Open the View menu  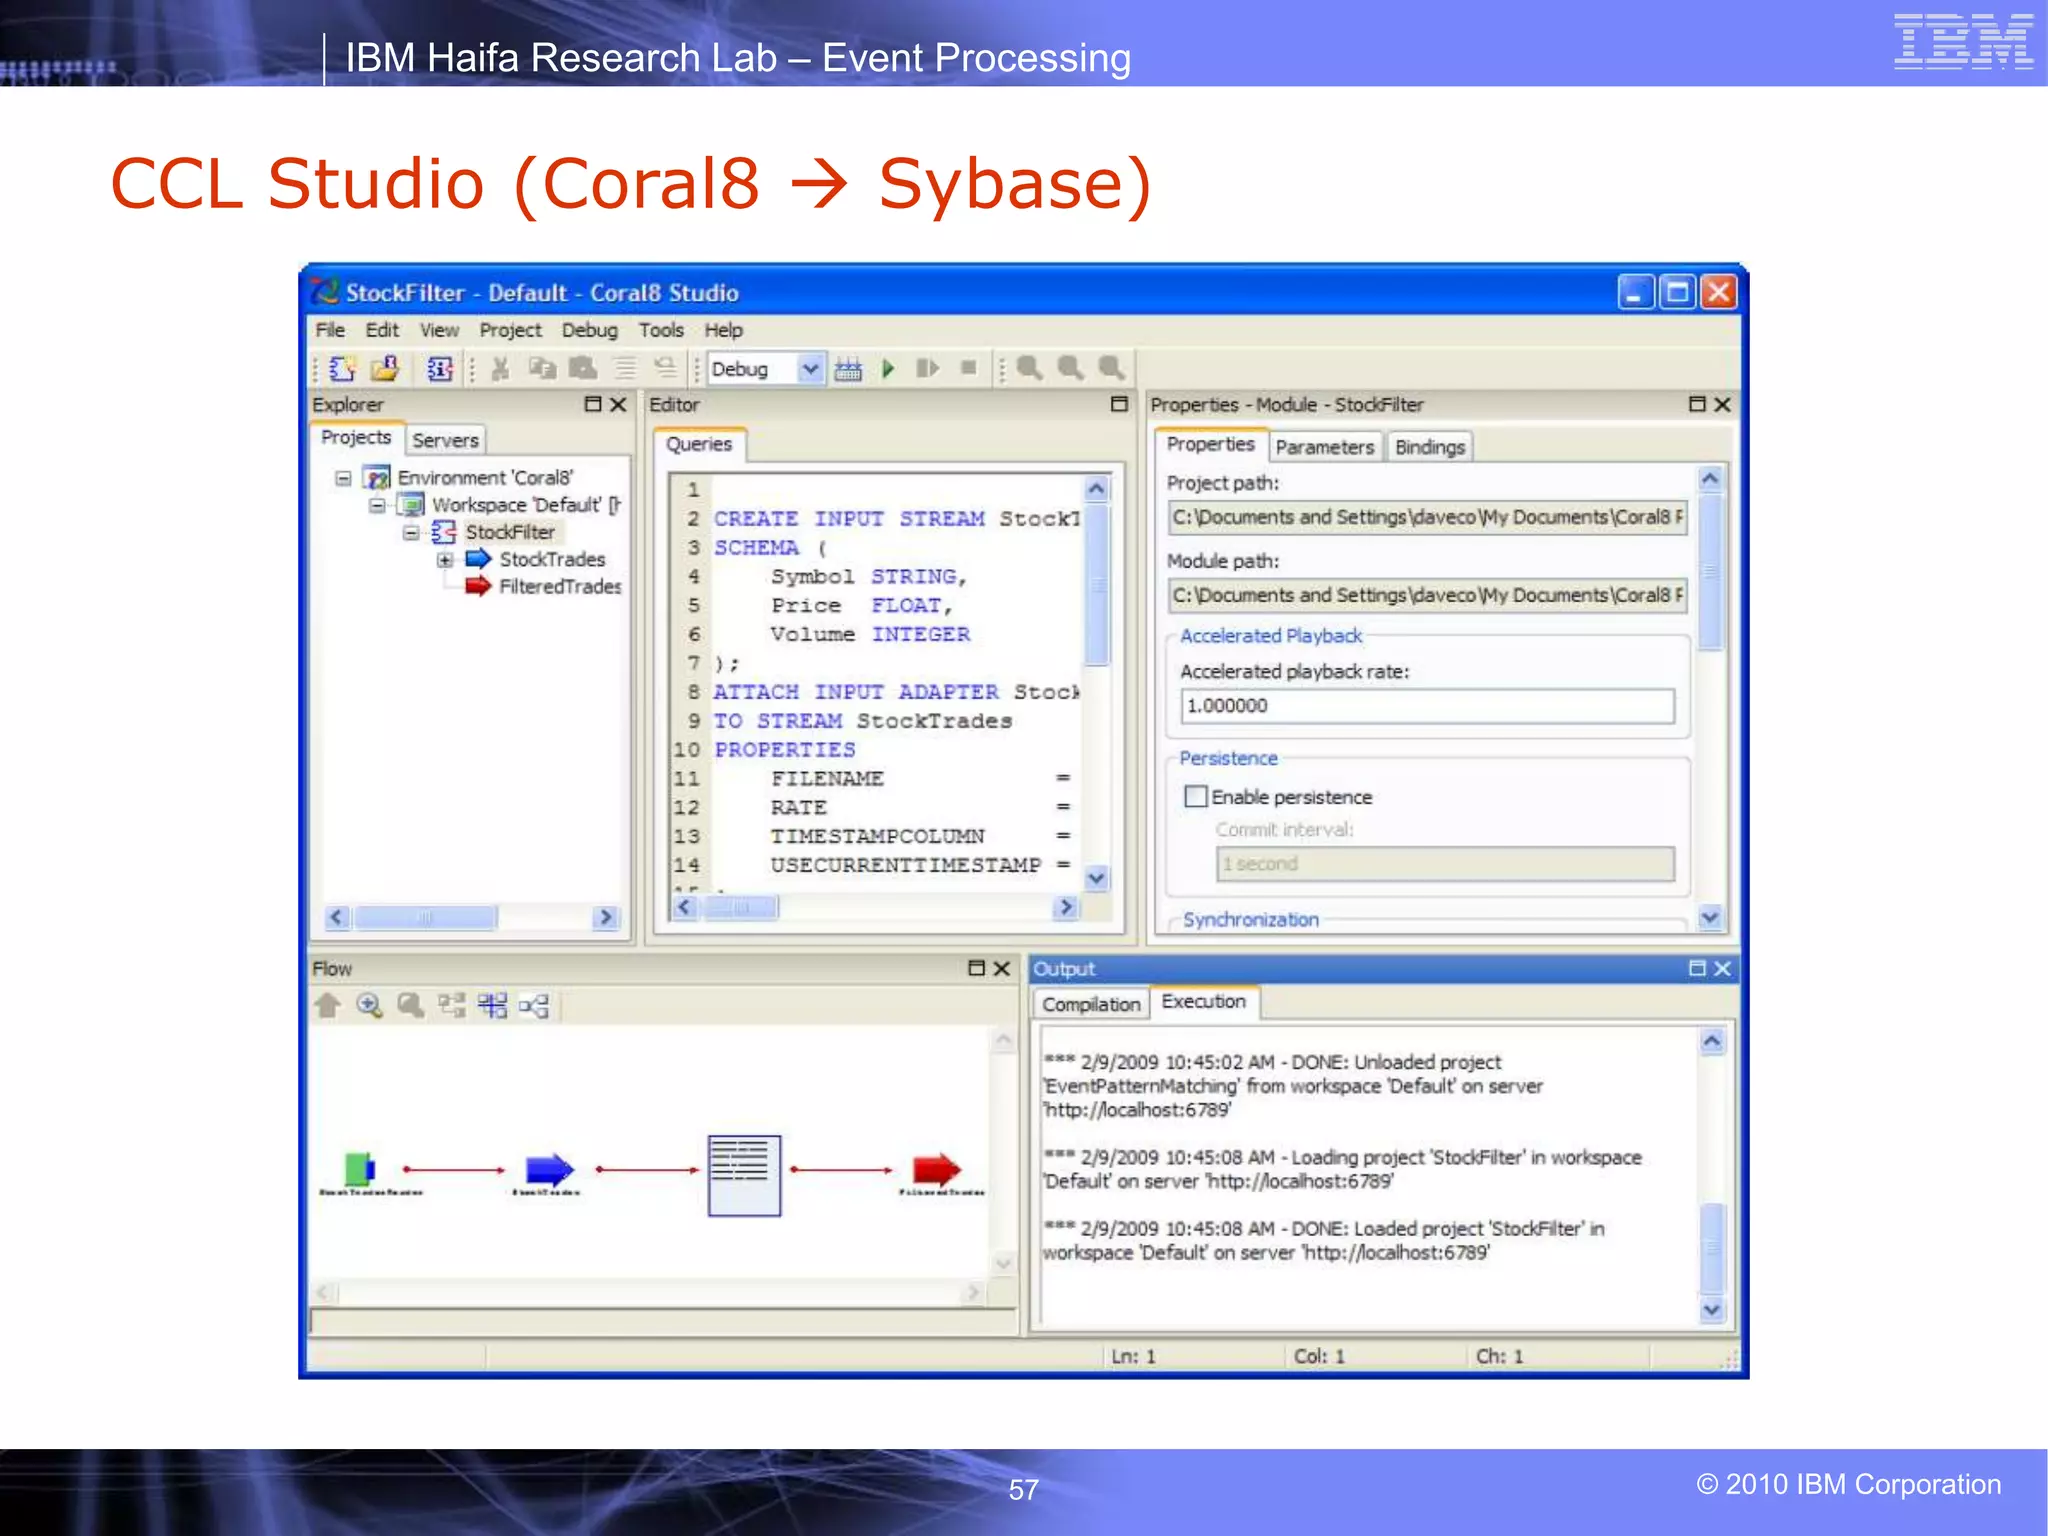pos(439,330)
